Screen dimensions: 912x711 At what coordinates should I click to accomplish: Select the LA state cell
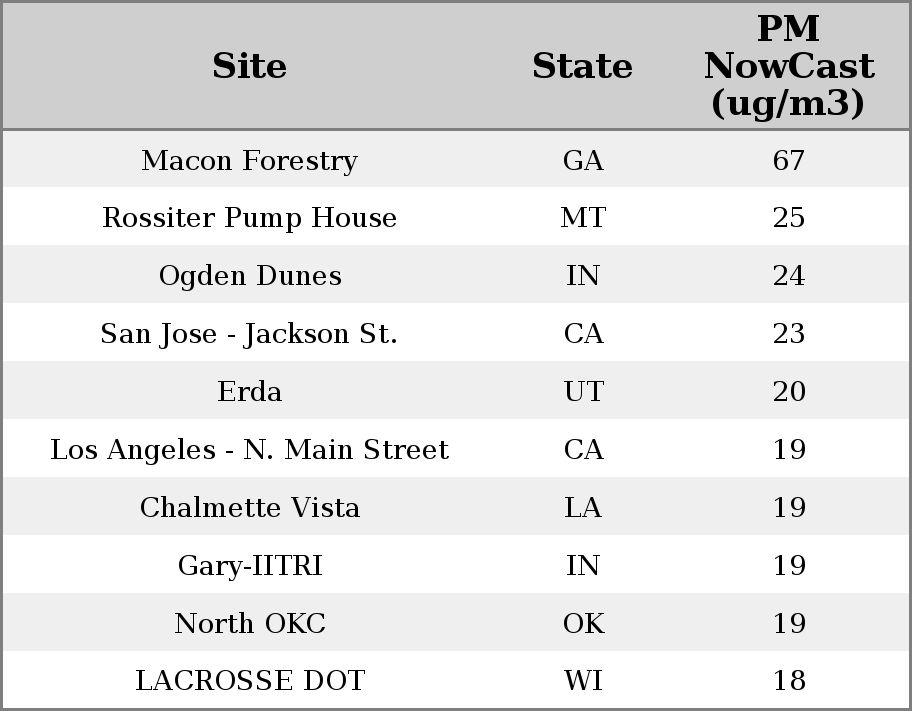click(583, 508)
